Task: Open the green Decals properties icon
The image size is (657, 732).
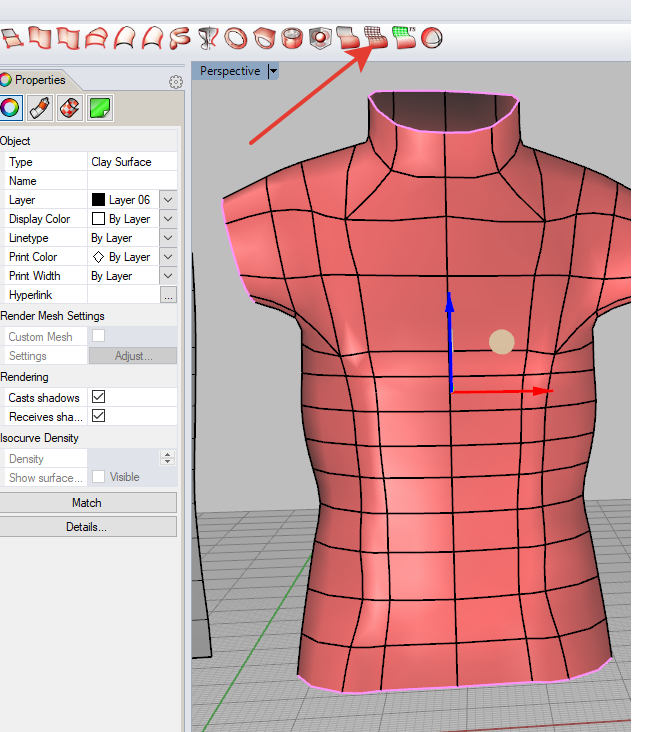Action: (98, 107)
